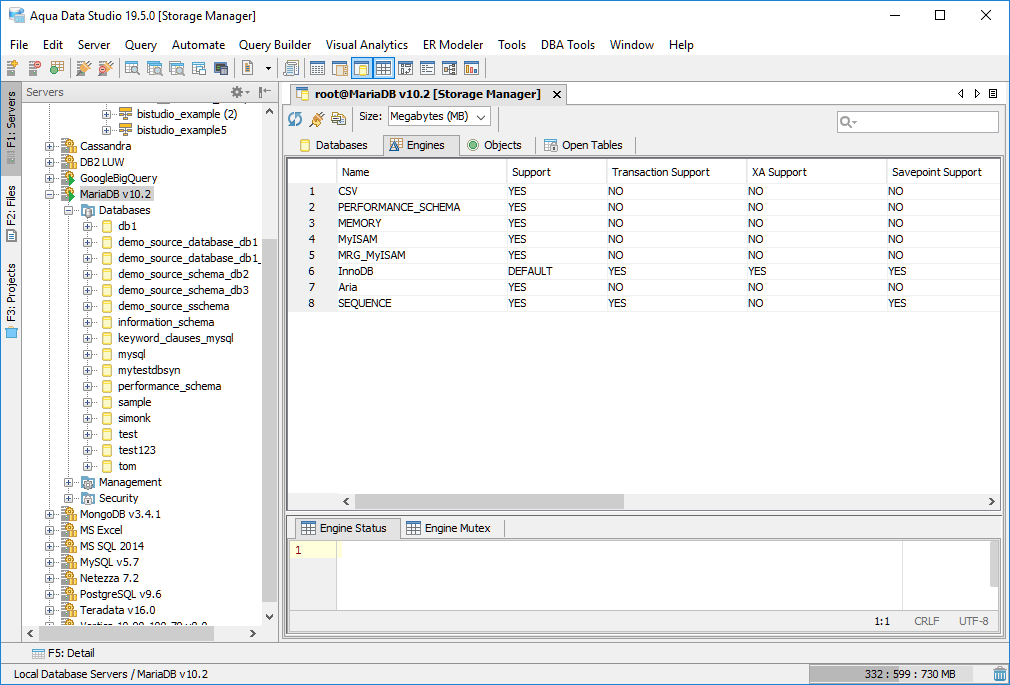Expand the Management tree node
1010x685 pixels.
pos(69,482)
